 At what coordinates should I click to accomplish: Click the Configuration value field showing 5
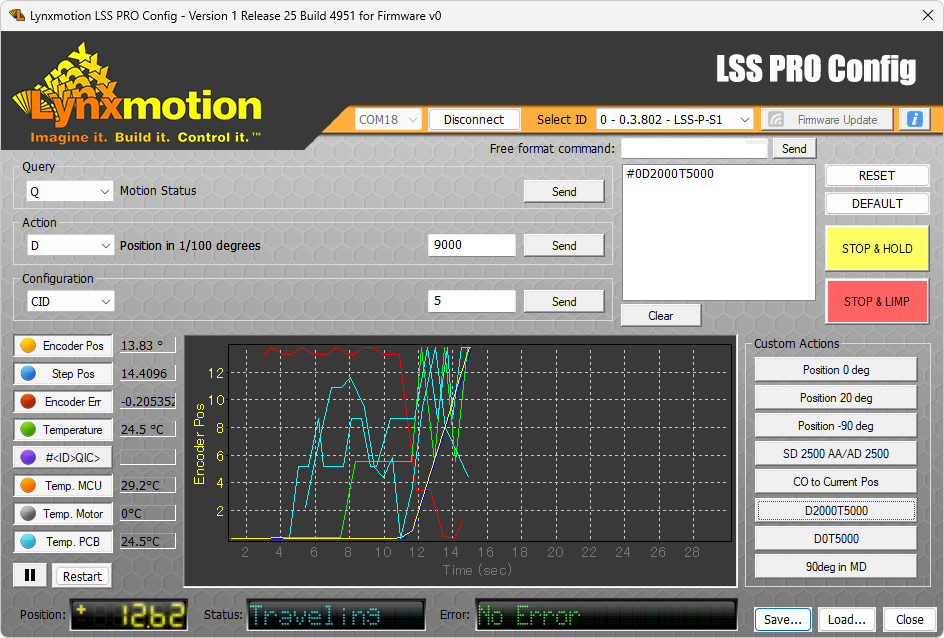click(471, 301)
